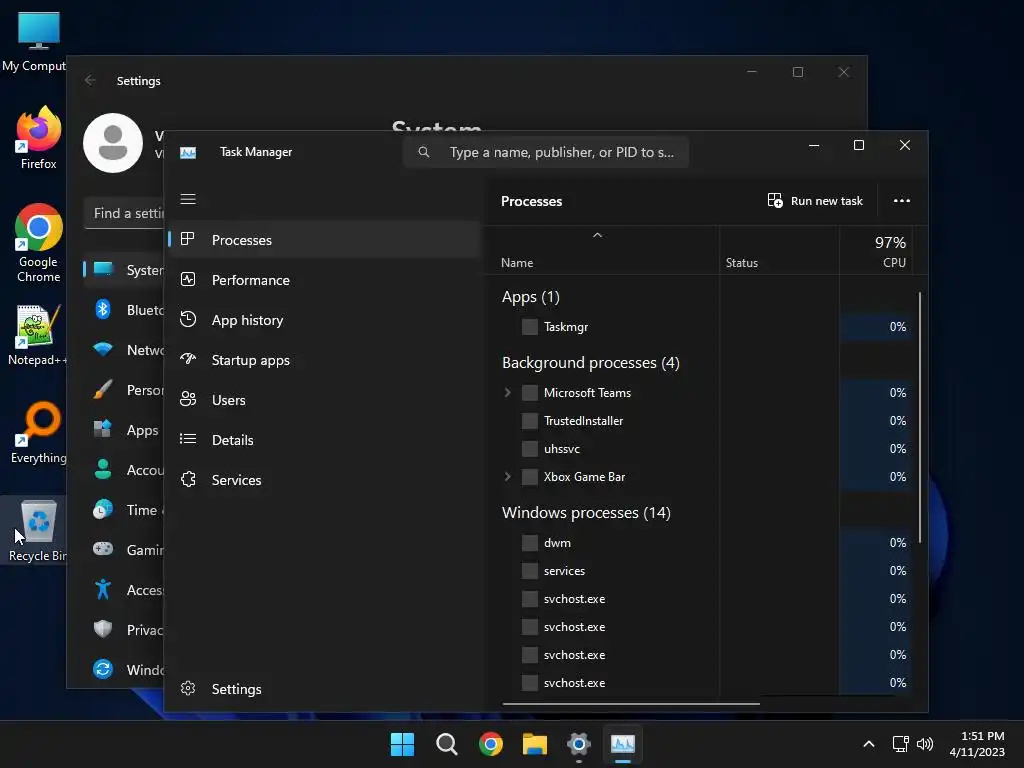Image resolution: width=1024 pixels, height=768 pixels.
Task: Click the Run new task button
Action: pyautogui.click(x=815, y=200)
